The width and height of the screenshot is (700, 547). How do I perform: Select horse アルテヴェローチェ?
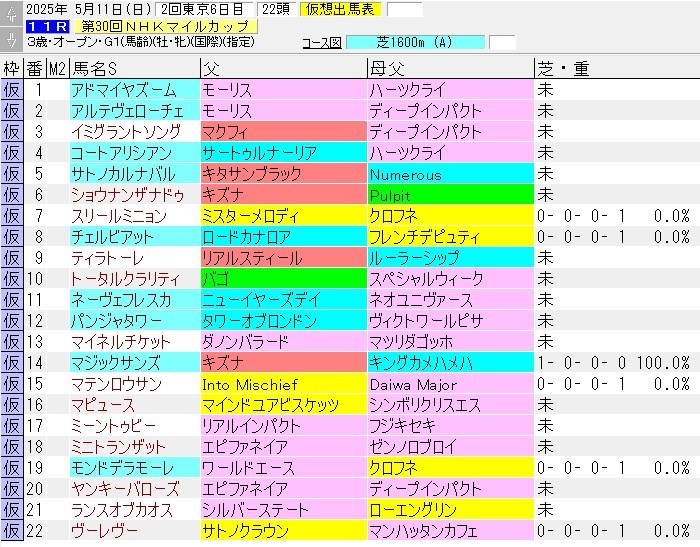pyautogui.click(x=135, y=111)
